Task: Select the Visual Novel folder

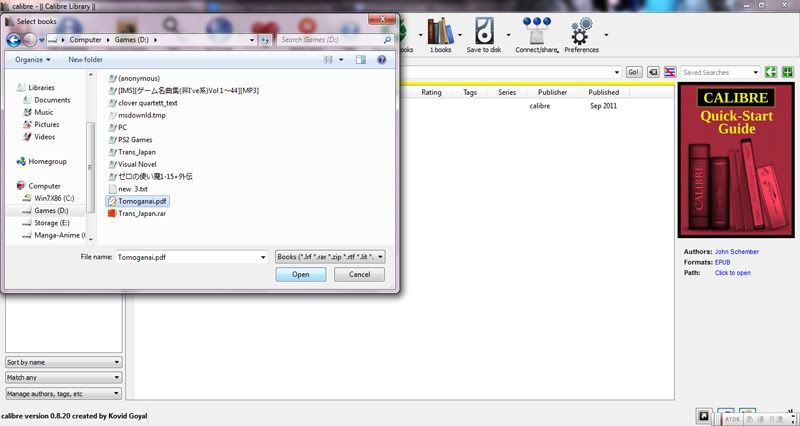Action: pyautogui.click(x=137, y=164)
